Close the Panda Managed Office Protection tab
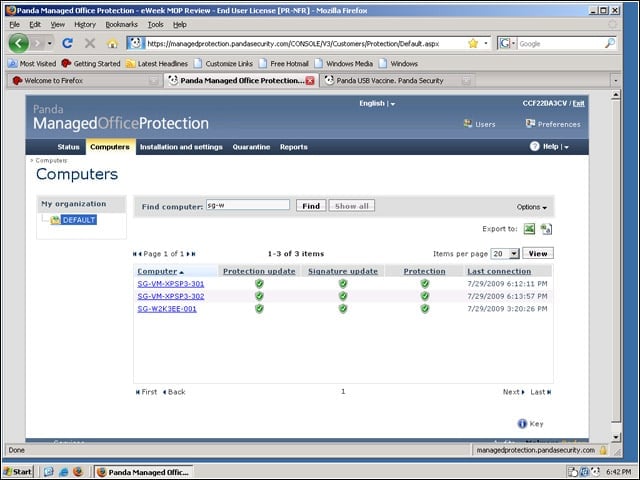 click(x=310, y=81)
